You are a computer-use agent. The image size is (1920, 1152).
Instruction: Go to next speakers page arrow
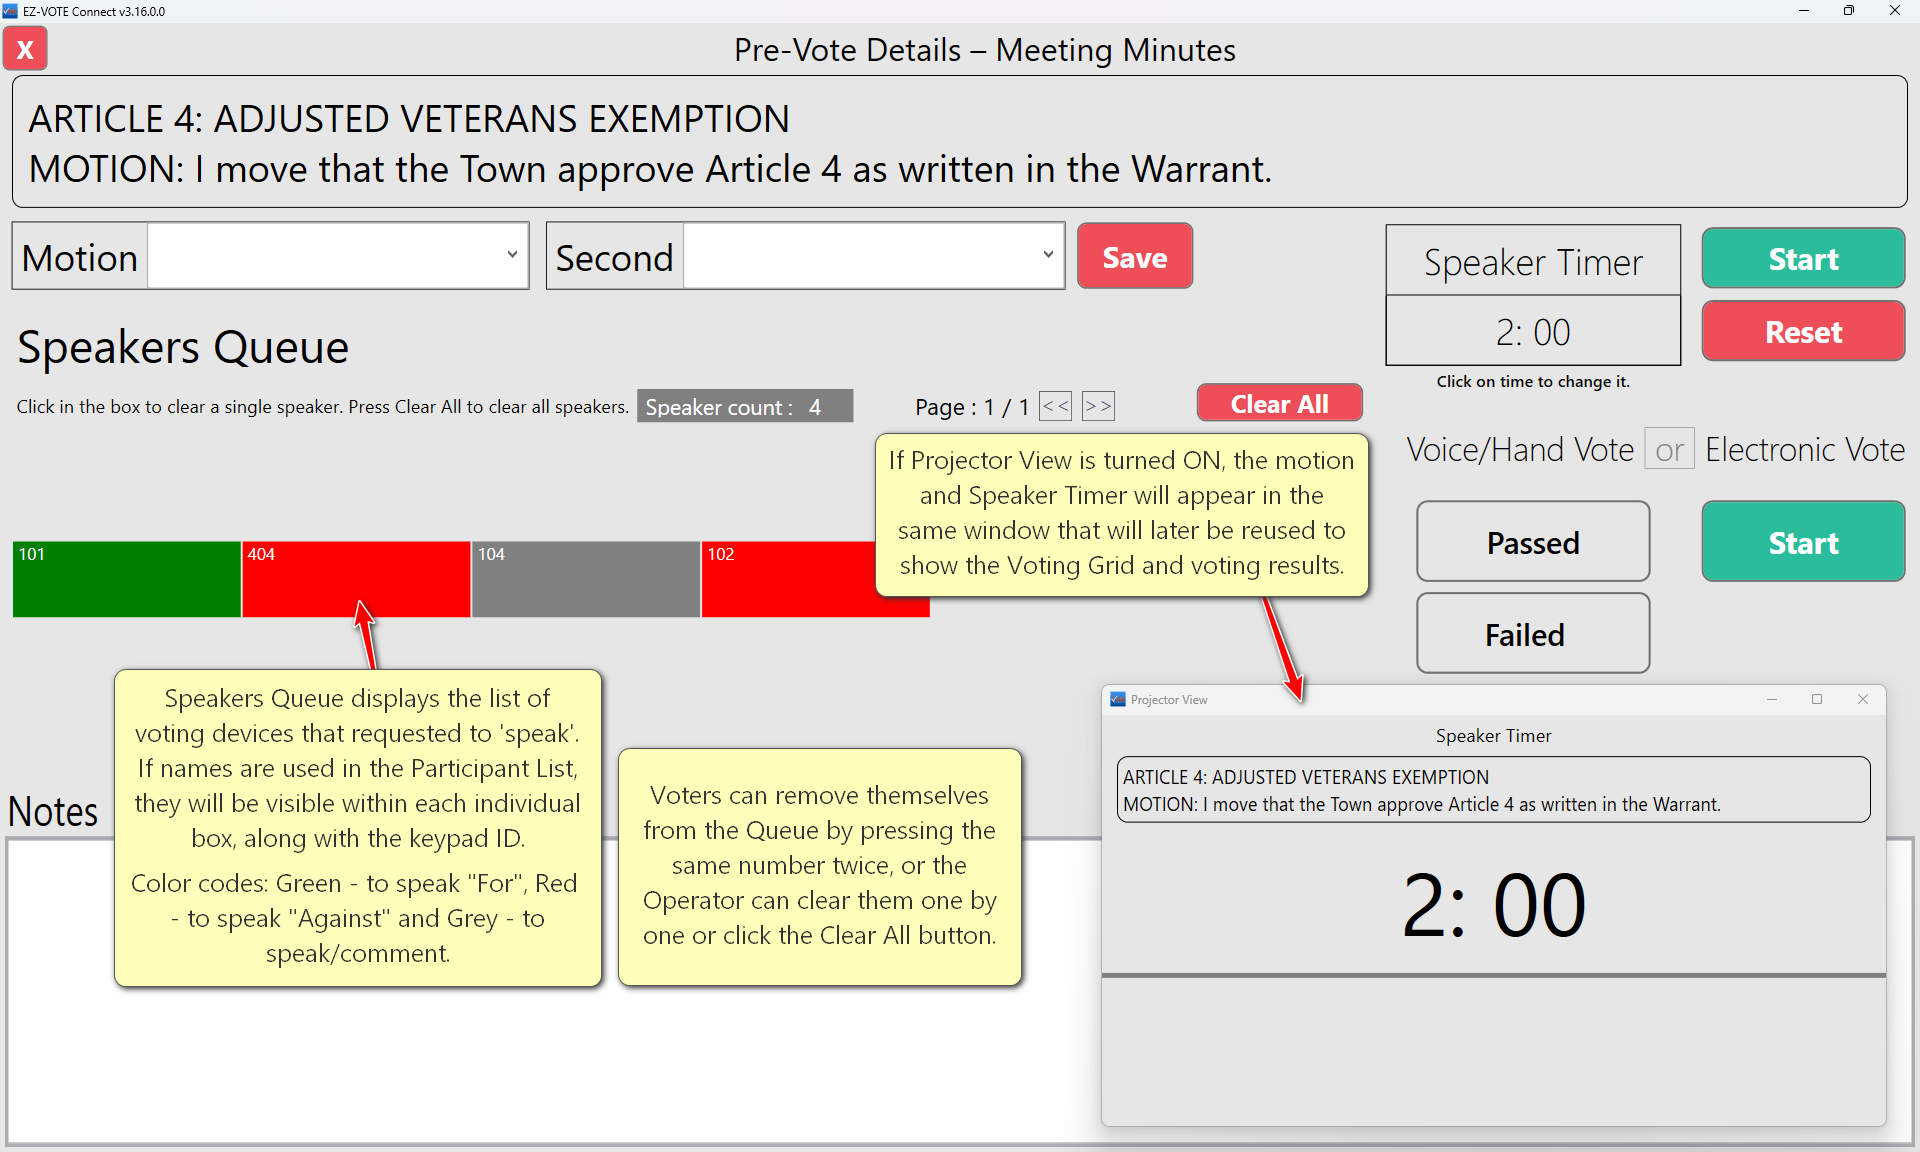tap(1097, 406)
